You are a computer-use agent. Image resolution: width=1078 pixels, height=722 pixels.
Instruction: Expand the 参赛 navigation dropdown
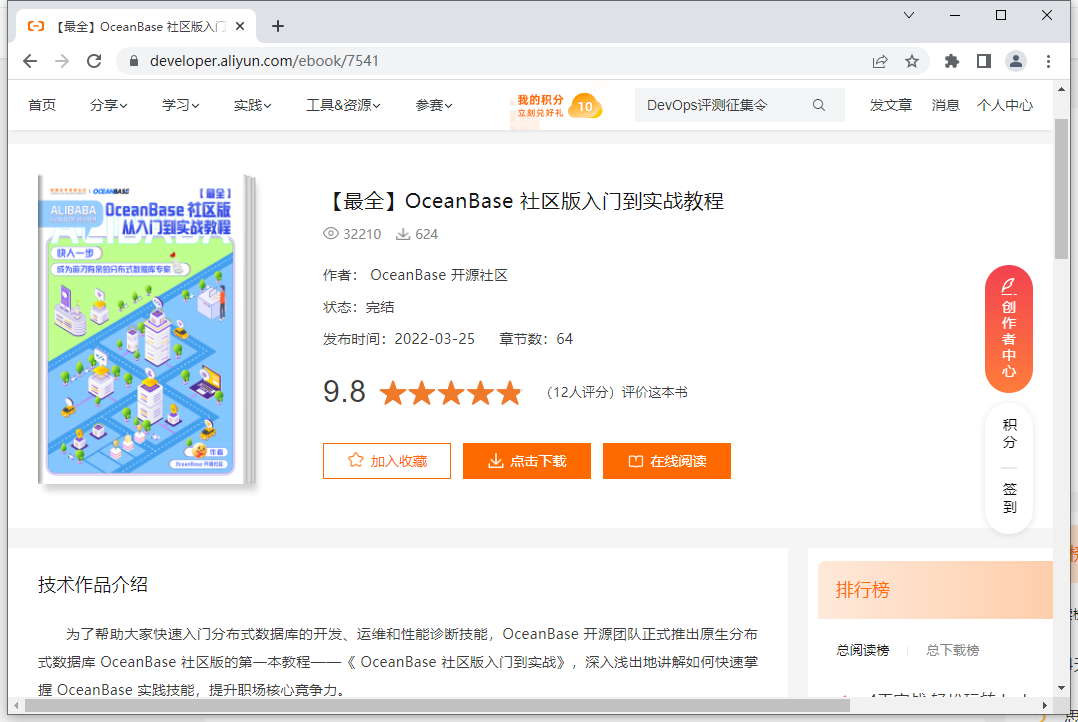point(434,105)
